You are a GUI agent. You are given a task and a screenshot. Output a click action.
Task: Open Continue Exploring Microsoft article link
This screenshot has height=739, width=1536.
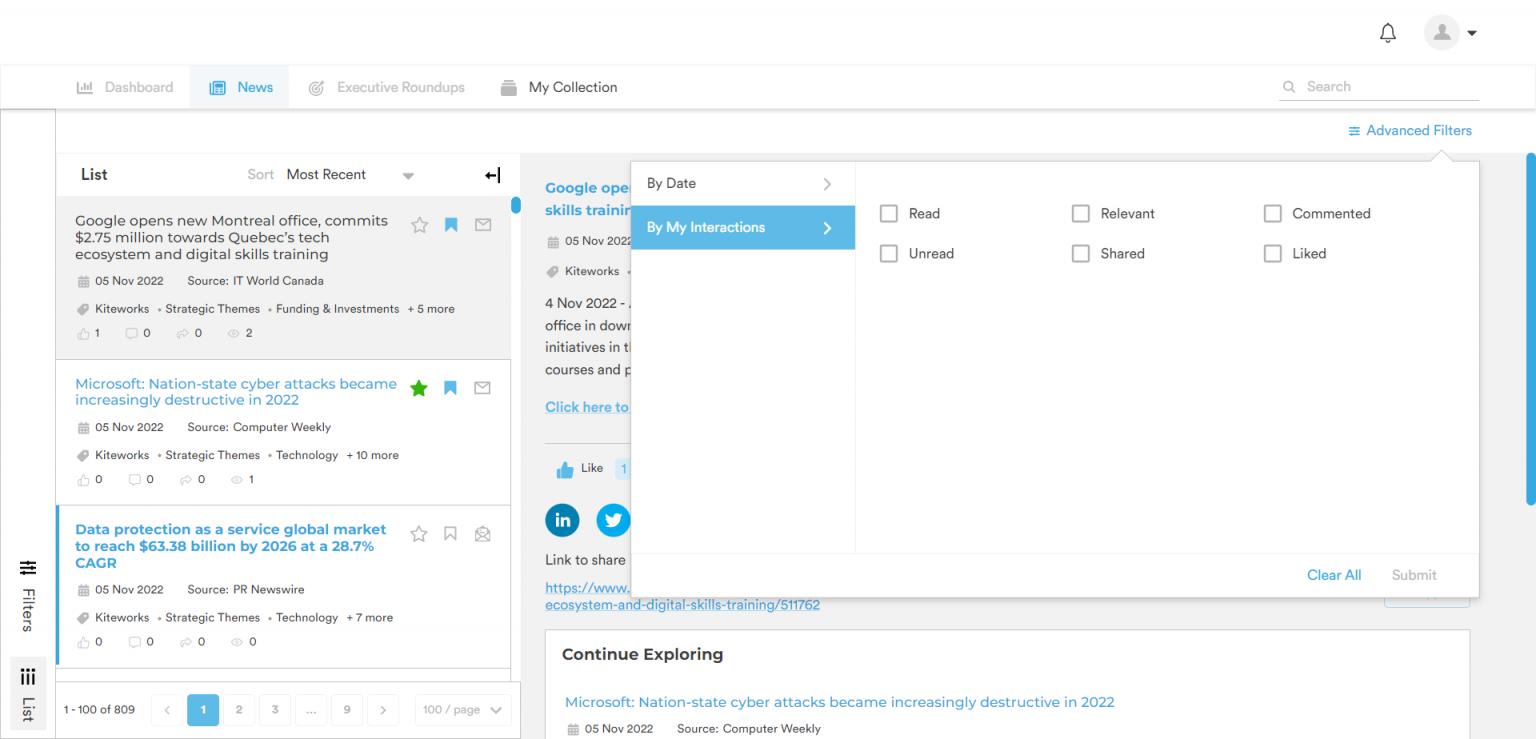840,702
